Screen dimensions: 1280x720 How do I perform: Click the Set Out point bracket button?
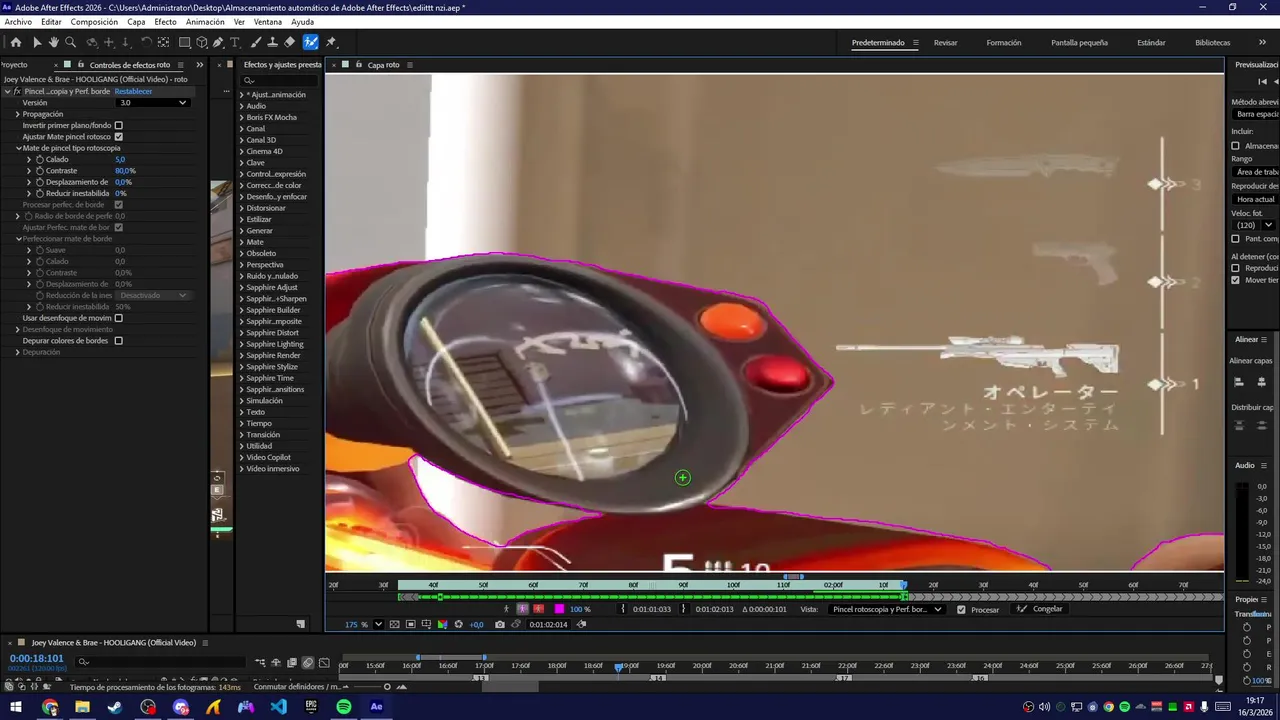pos(684,609)
